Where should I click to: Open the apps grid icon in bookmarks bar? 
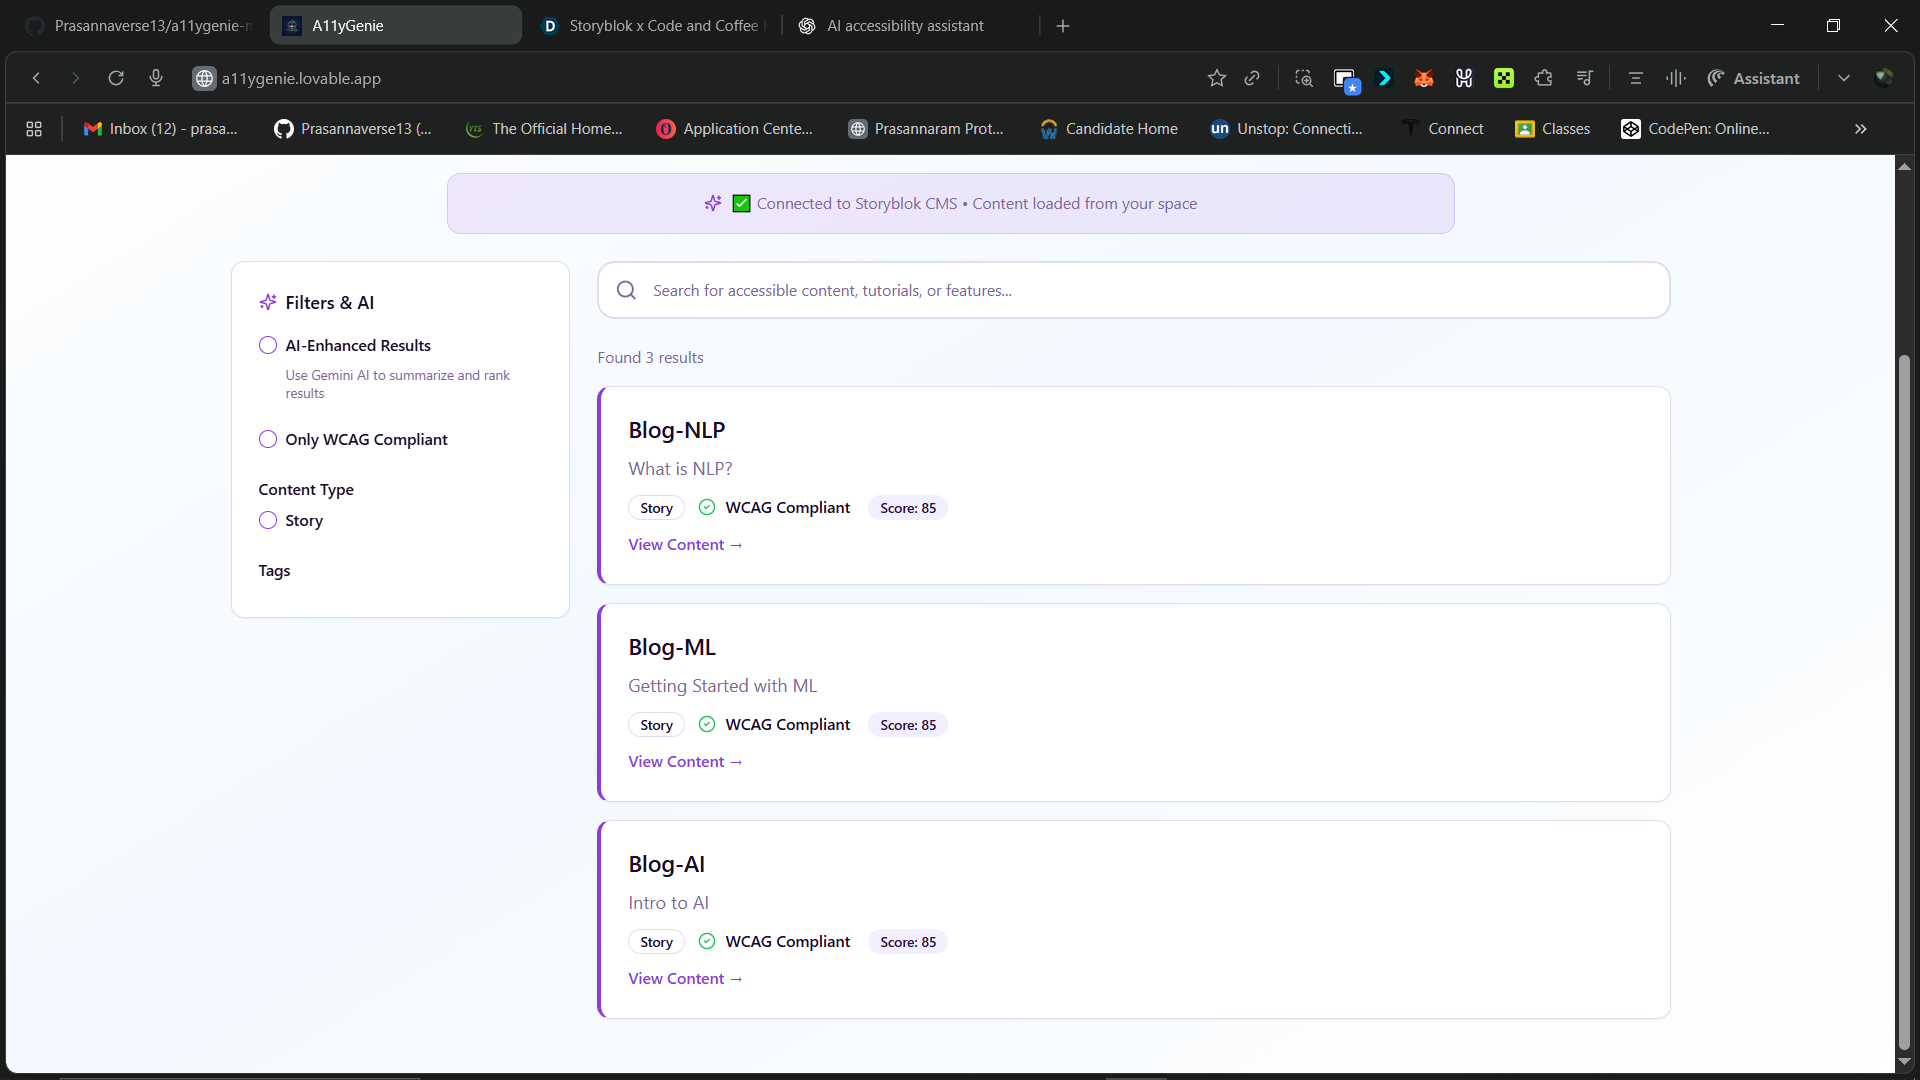click(x=34, y=129)
